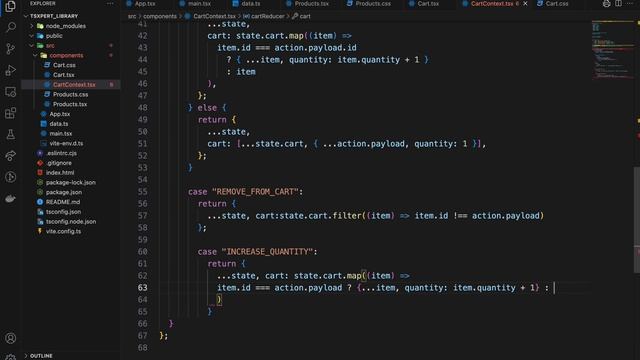Click the split editor icon

pos(618,3)
